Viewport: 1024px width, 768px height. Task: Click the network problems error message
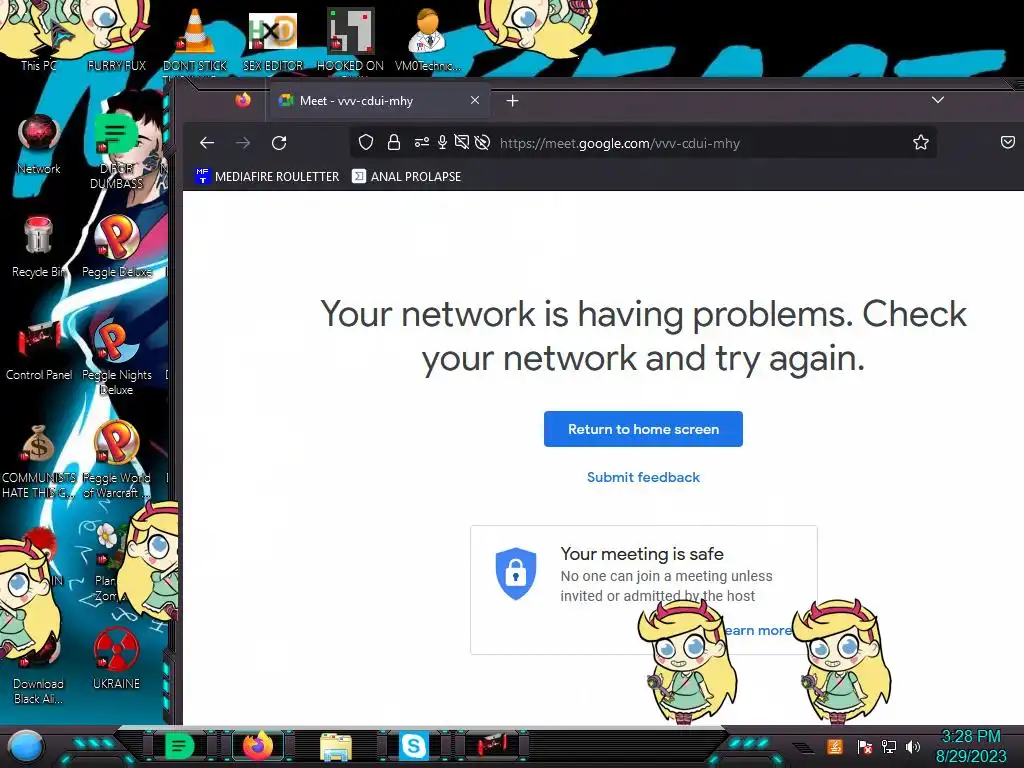(643, 336)
